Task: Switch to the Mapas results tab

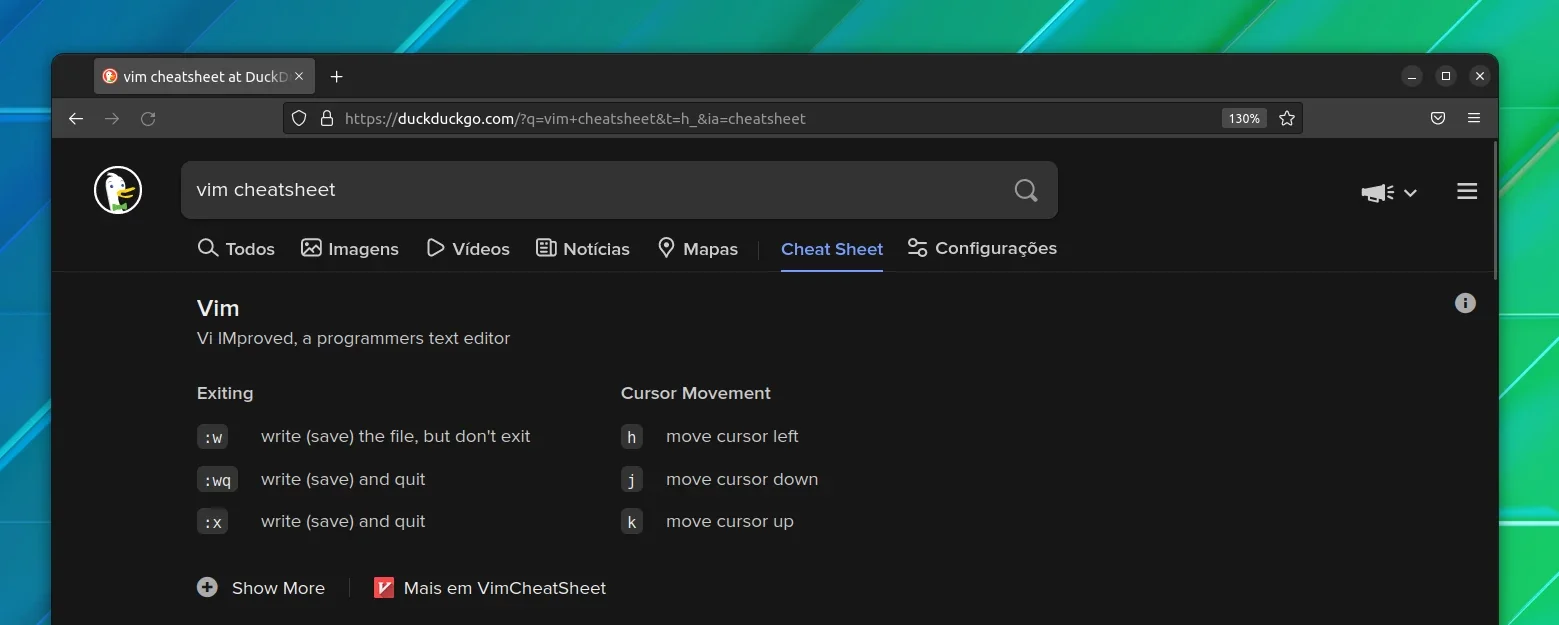Action: coord(698,248)
